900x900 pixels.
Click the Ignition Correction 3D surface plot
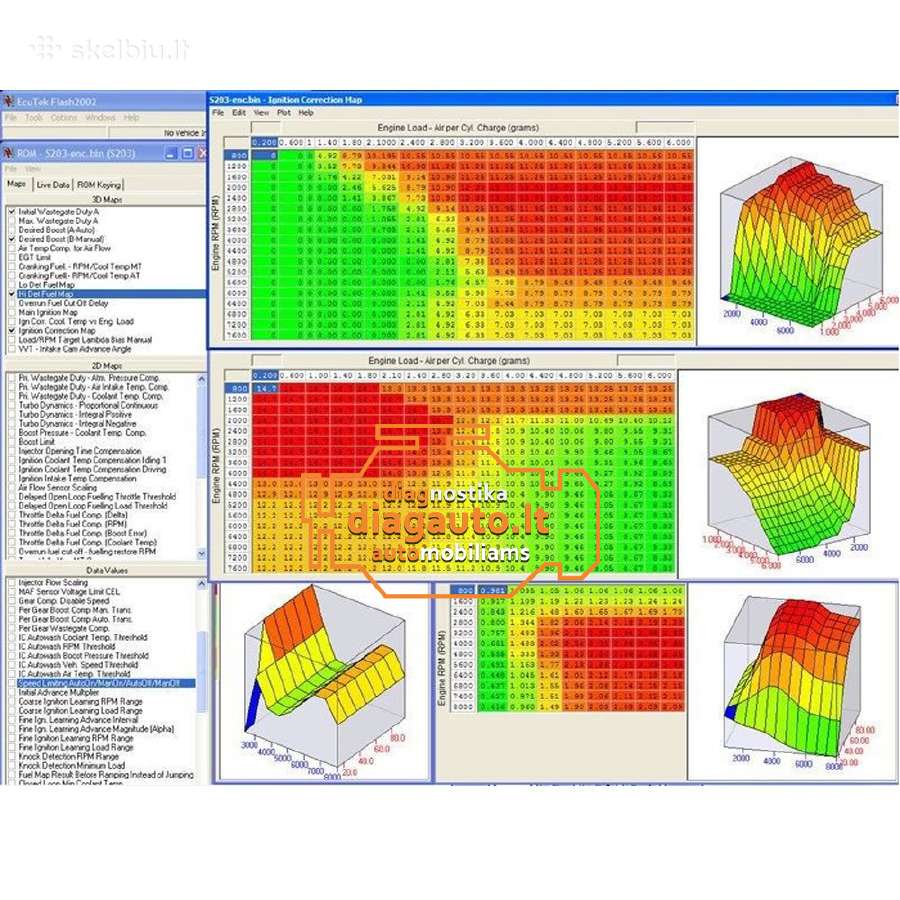pos(799,241)
